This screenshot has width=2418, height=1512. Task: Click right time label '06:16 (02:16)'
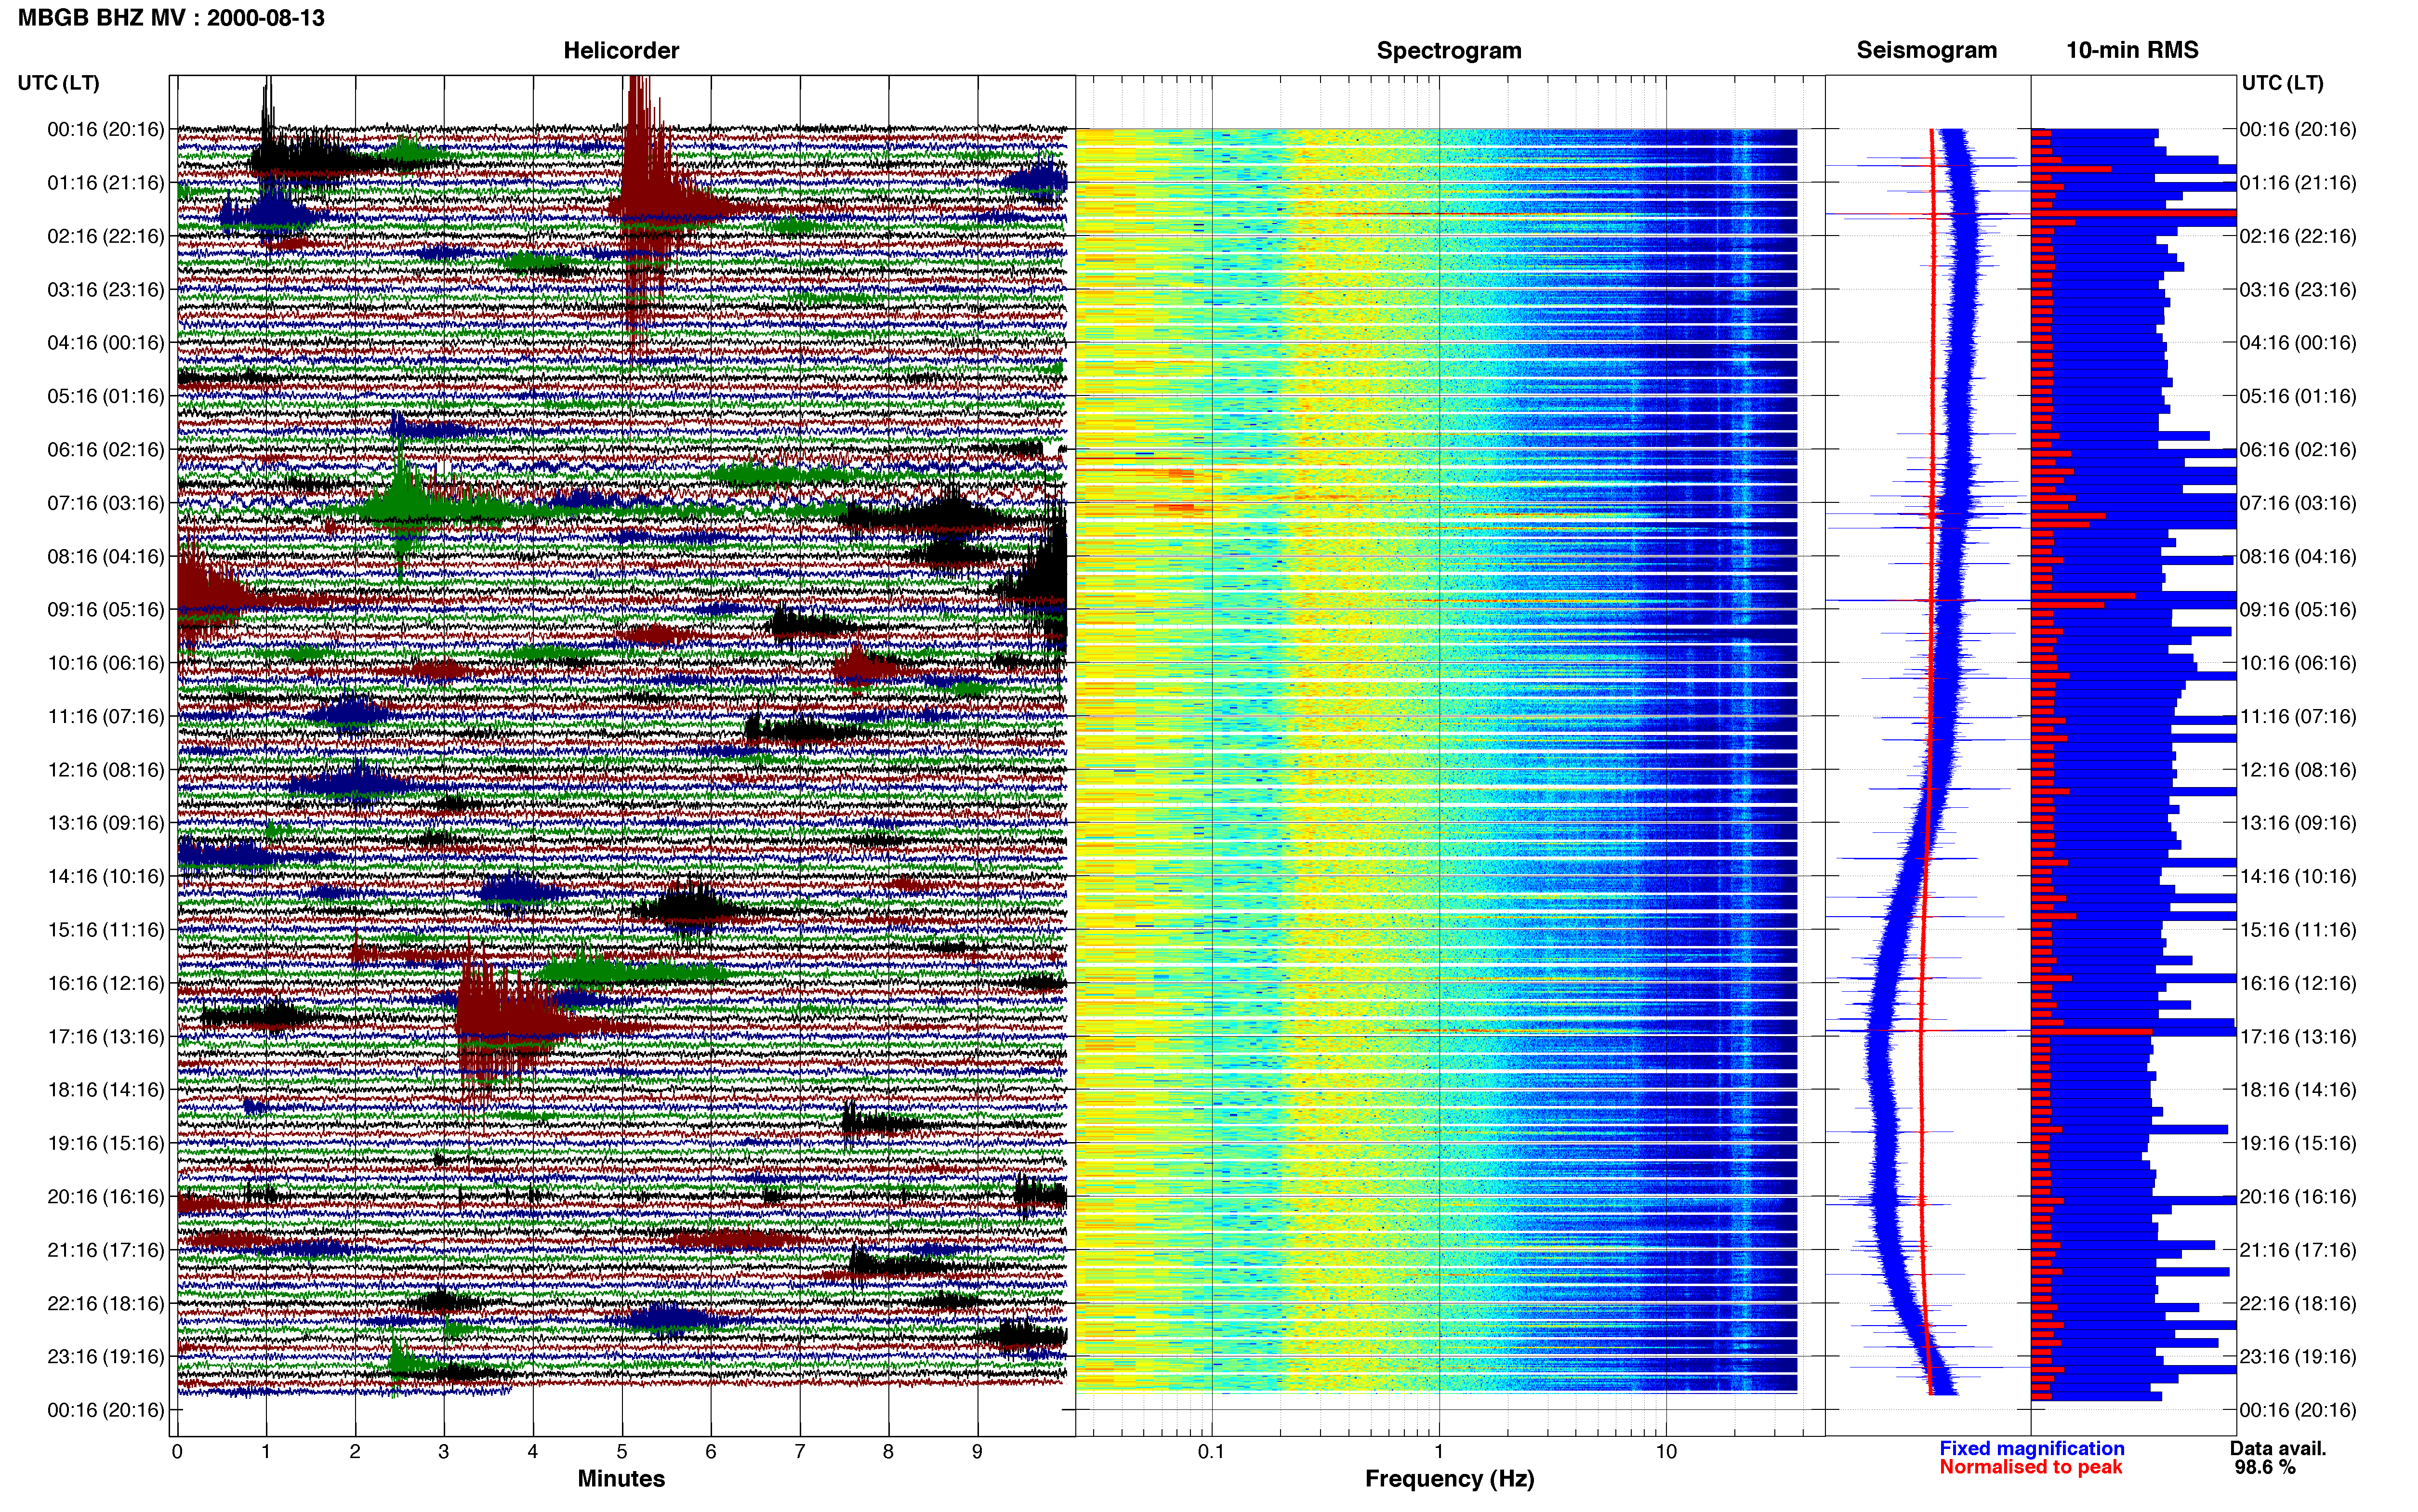[2298, 450]
